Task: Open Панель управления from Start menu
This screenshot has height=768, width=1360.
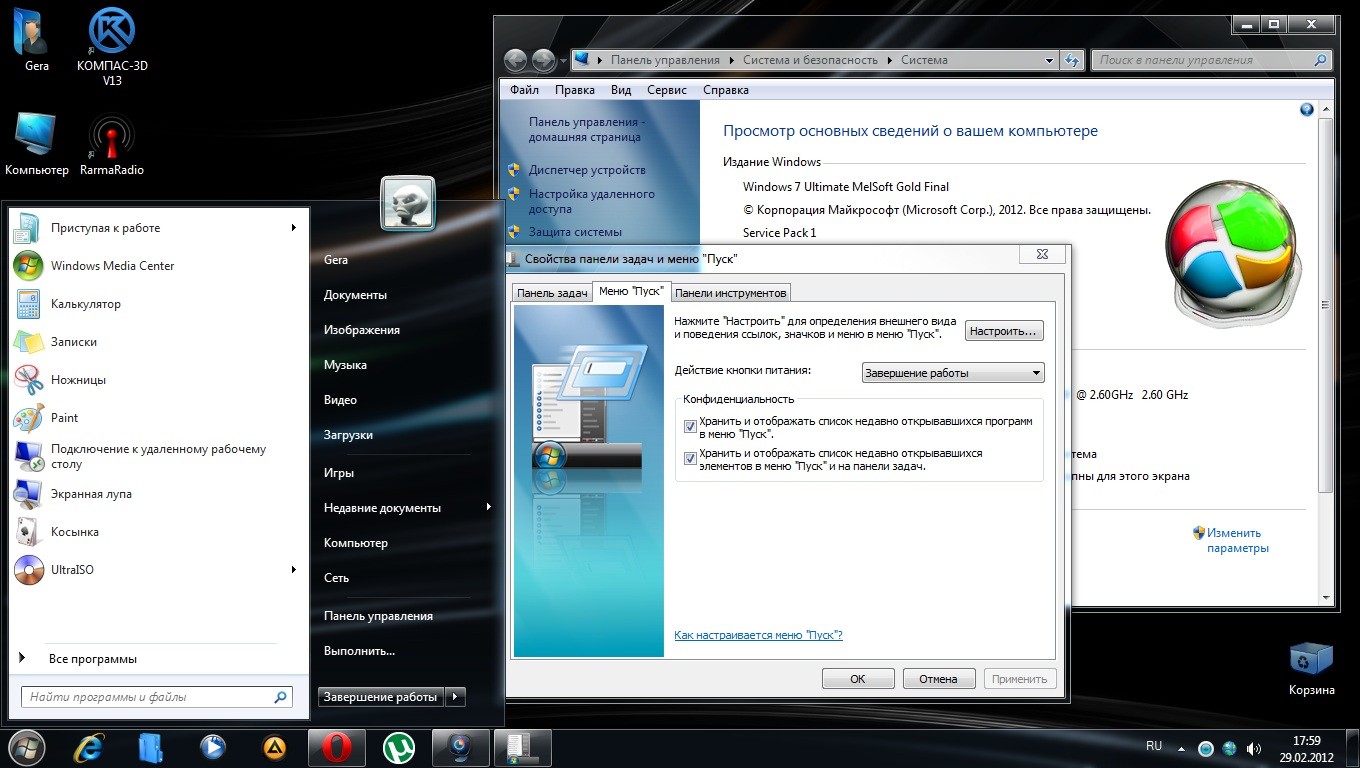Action: (378, 616)
